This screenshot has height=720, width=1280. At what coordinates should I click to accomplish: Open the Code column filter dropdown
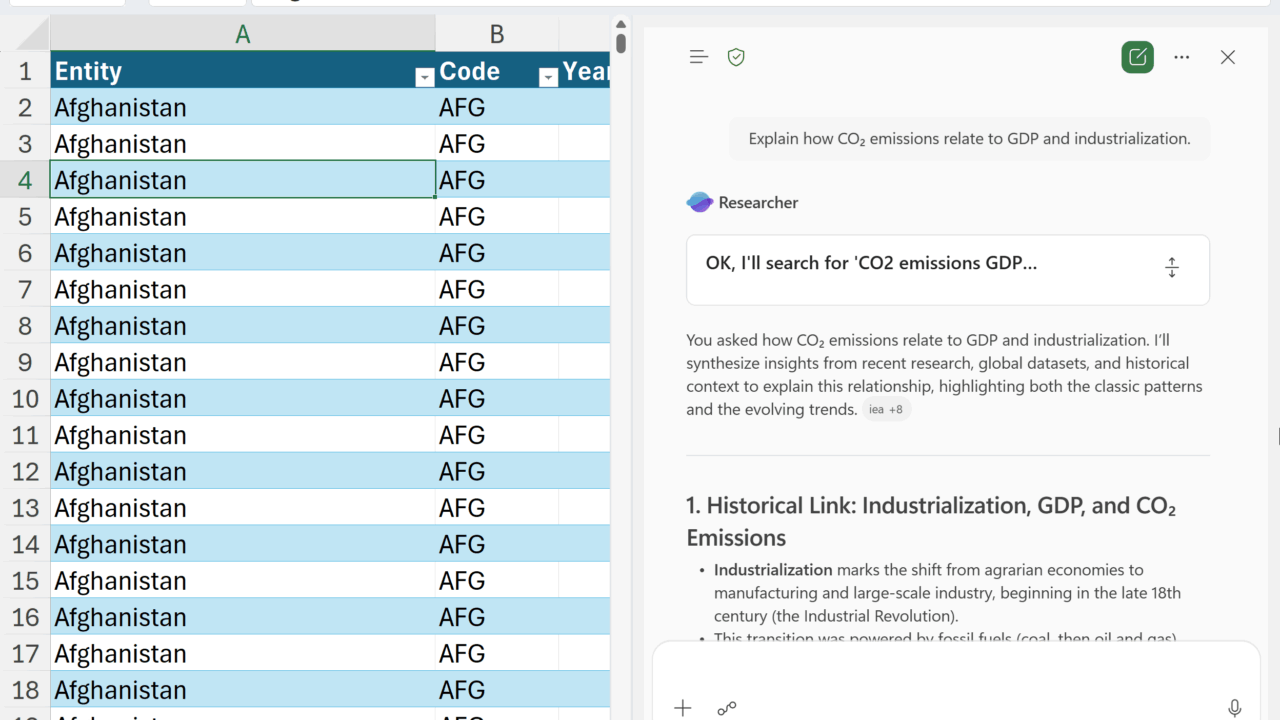click(547, 78)
